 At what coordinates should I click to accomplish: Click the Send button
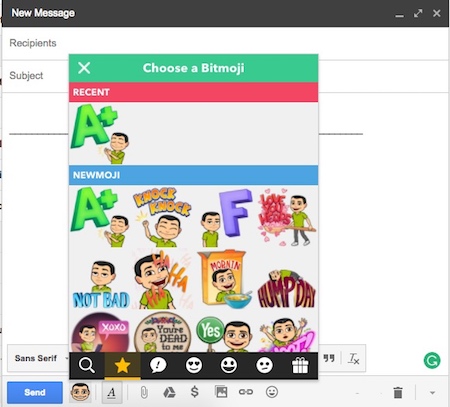(35, 392)
